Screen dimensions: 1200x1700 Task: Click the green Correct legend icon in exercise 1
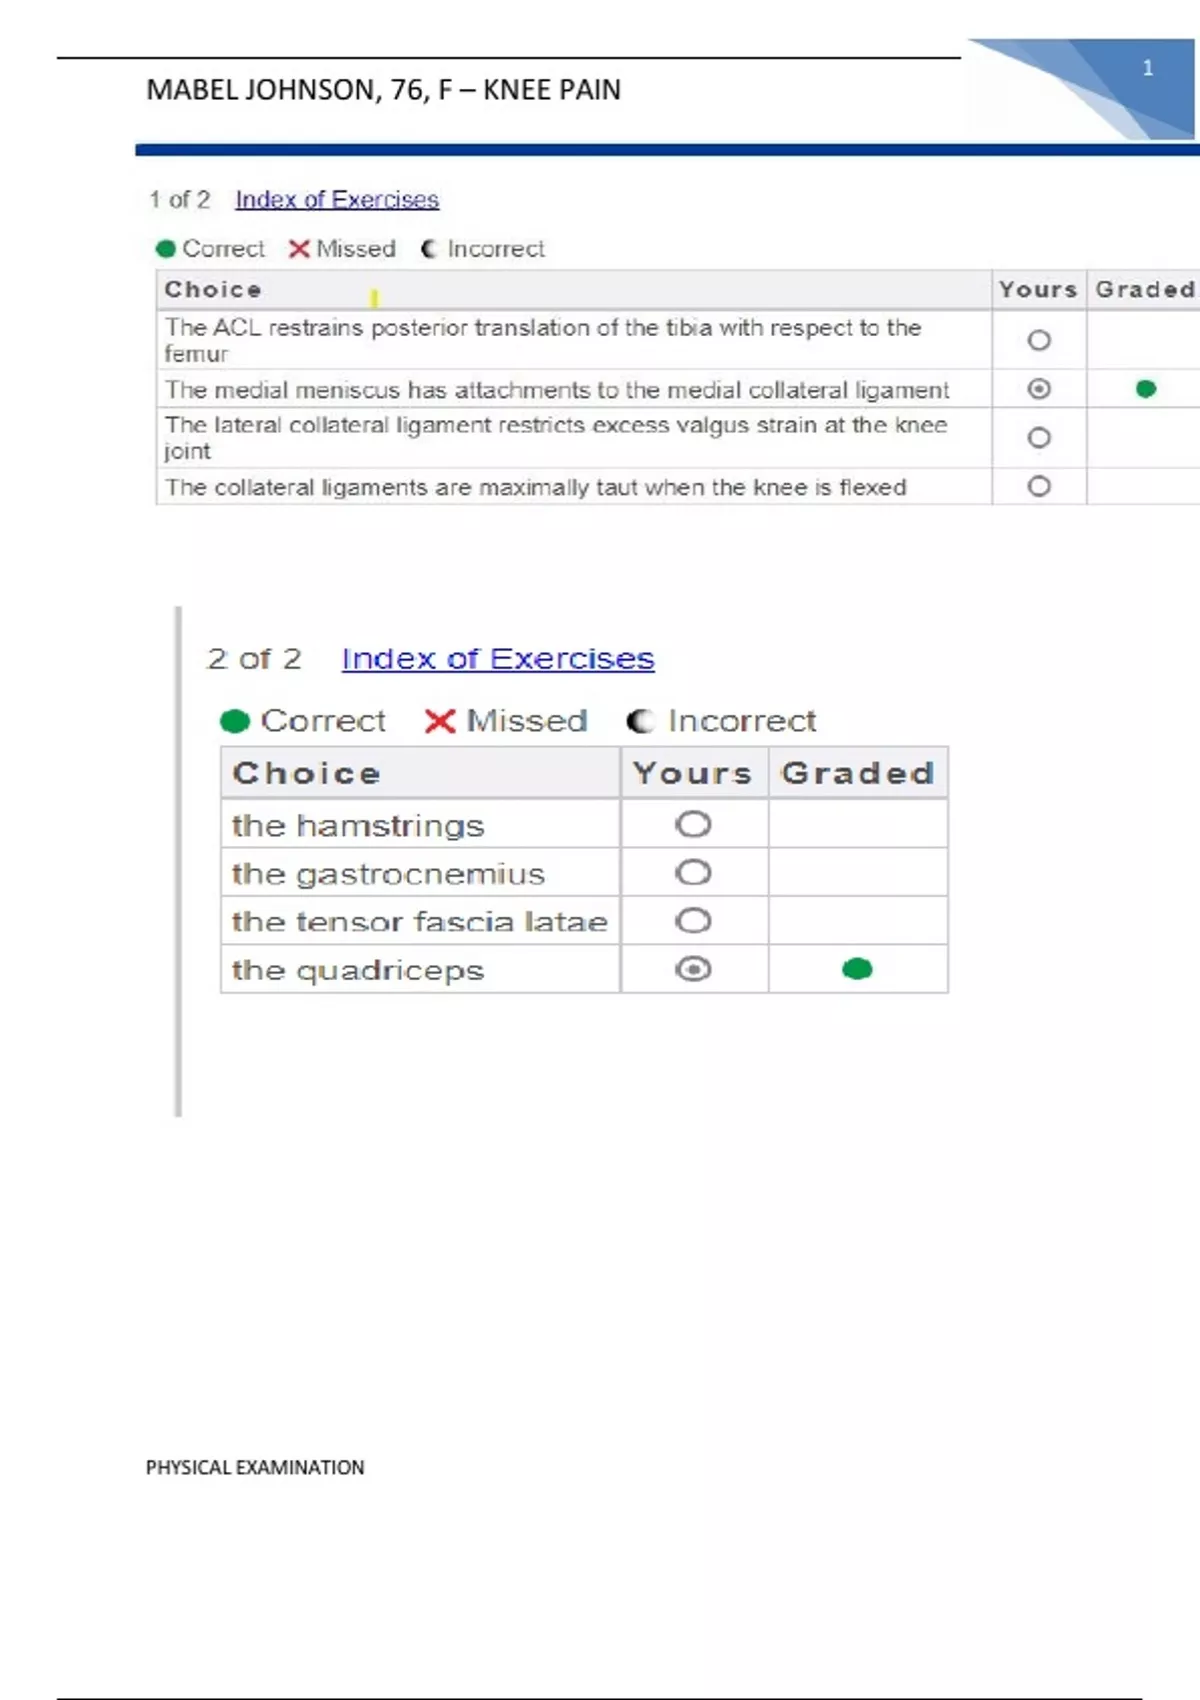[x=166, y=249]
